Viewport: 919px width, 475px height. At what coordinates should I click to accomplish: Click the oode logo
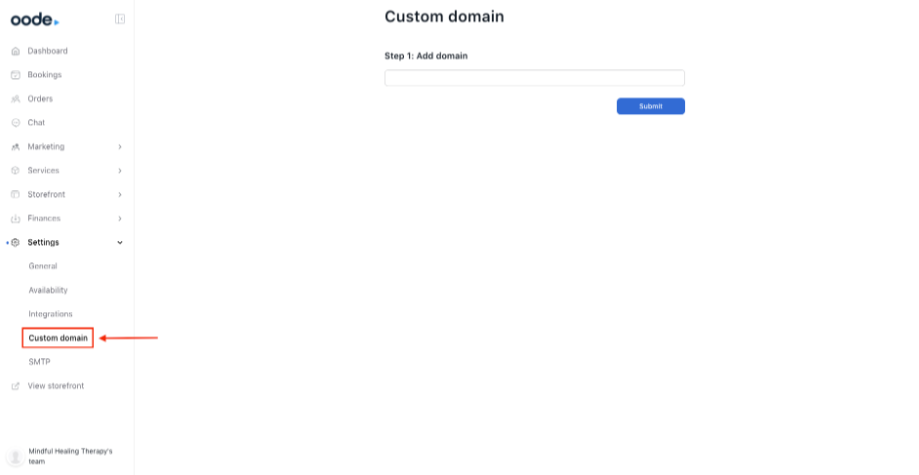tap(35, 19)
